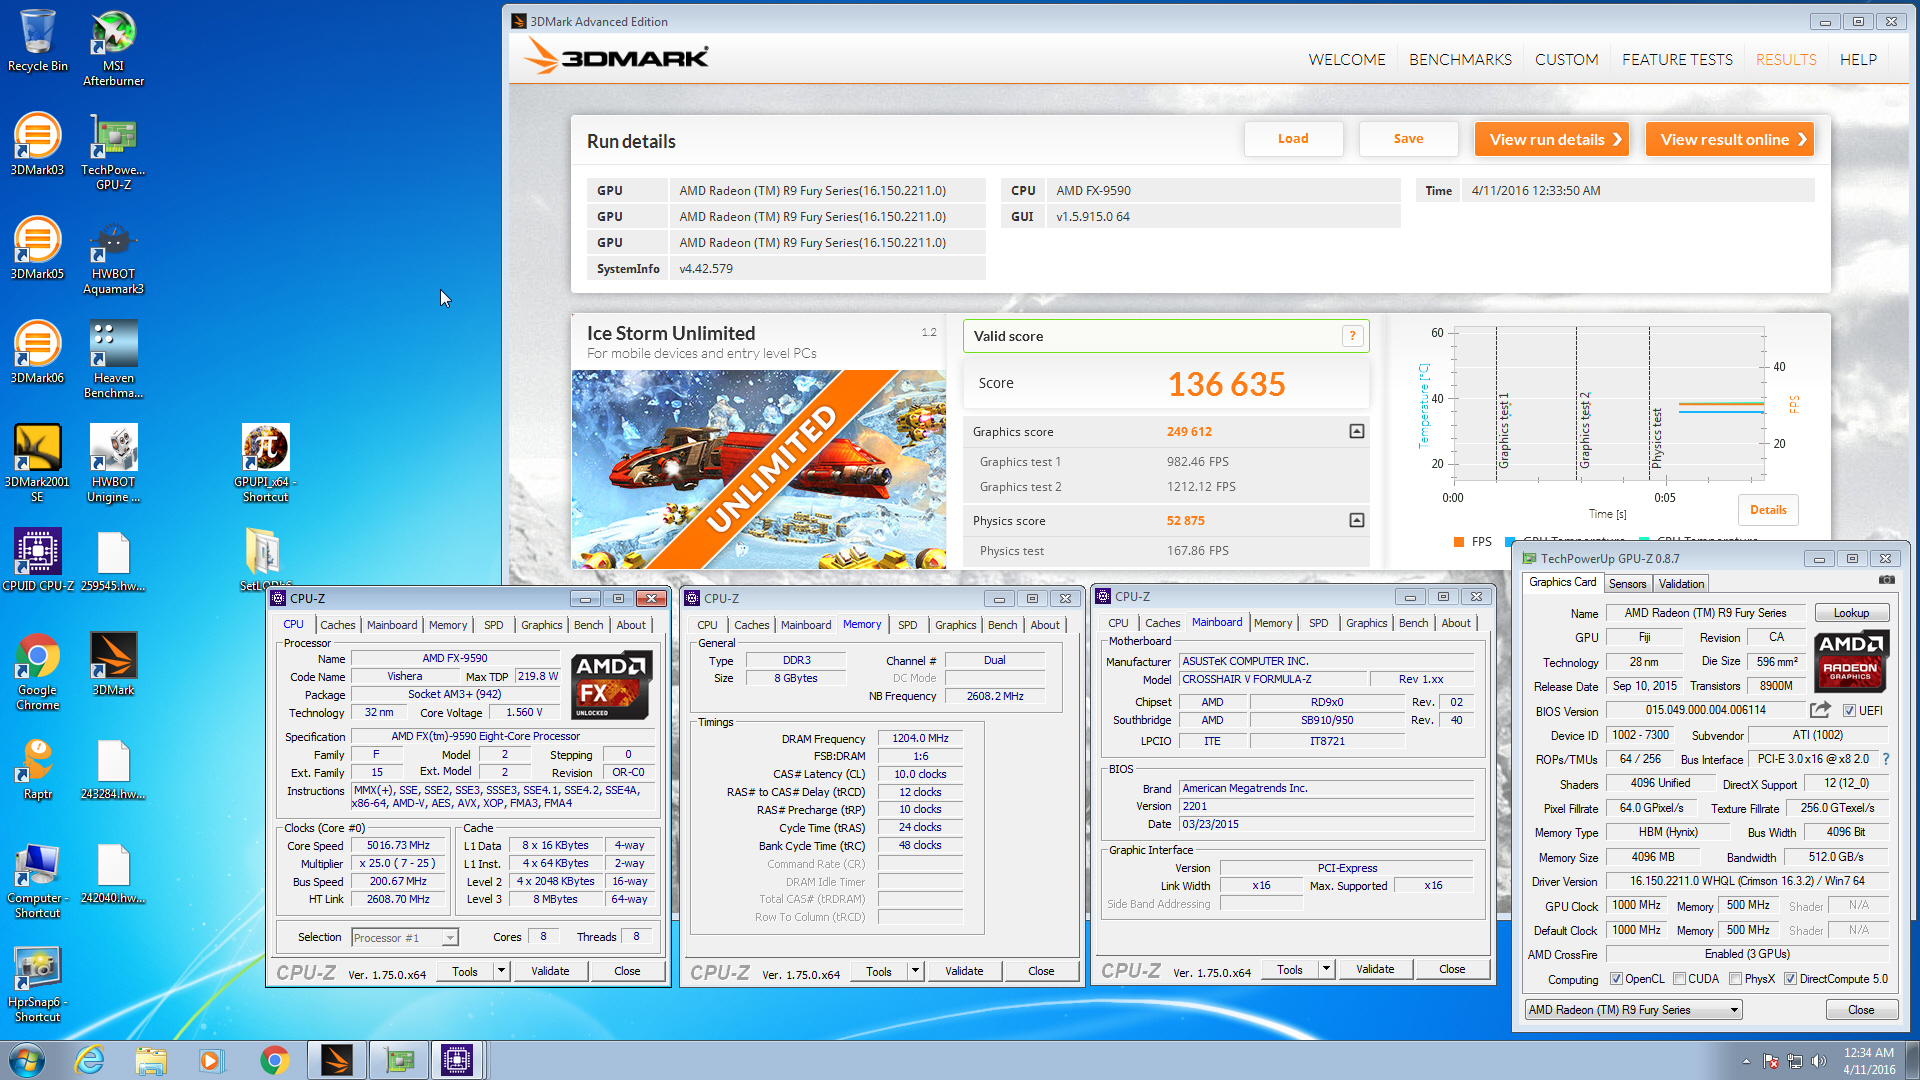Open TechPowerUp GPU-Z desktop shortcut
This screenshot has height=1080, width=1920.
(113, 152)
